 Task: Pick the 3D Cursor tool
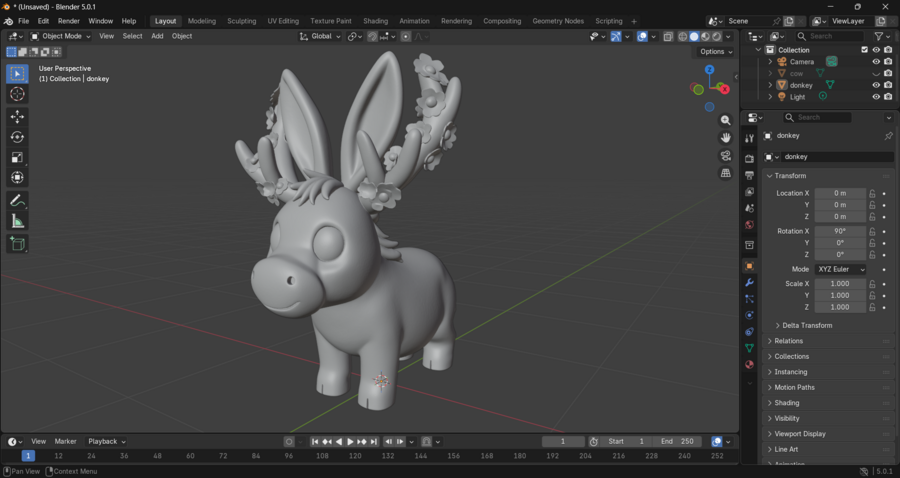pyautogui.click(x=17, y=94)
